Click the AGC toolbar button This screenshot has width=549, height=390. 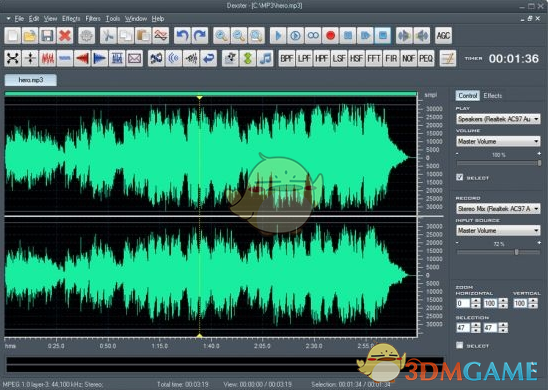point(443,35)
